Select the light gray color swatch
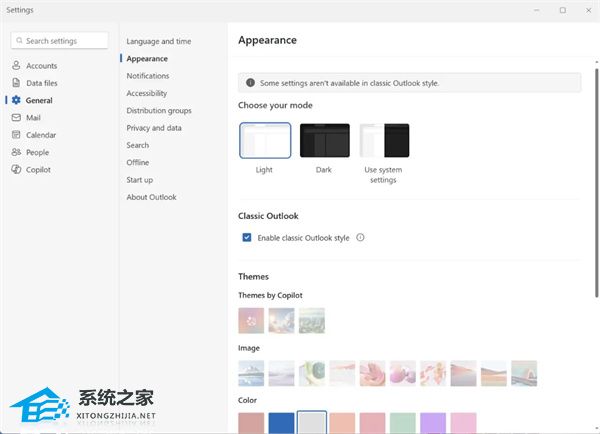600x434 pixels. 312,423
